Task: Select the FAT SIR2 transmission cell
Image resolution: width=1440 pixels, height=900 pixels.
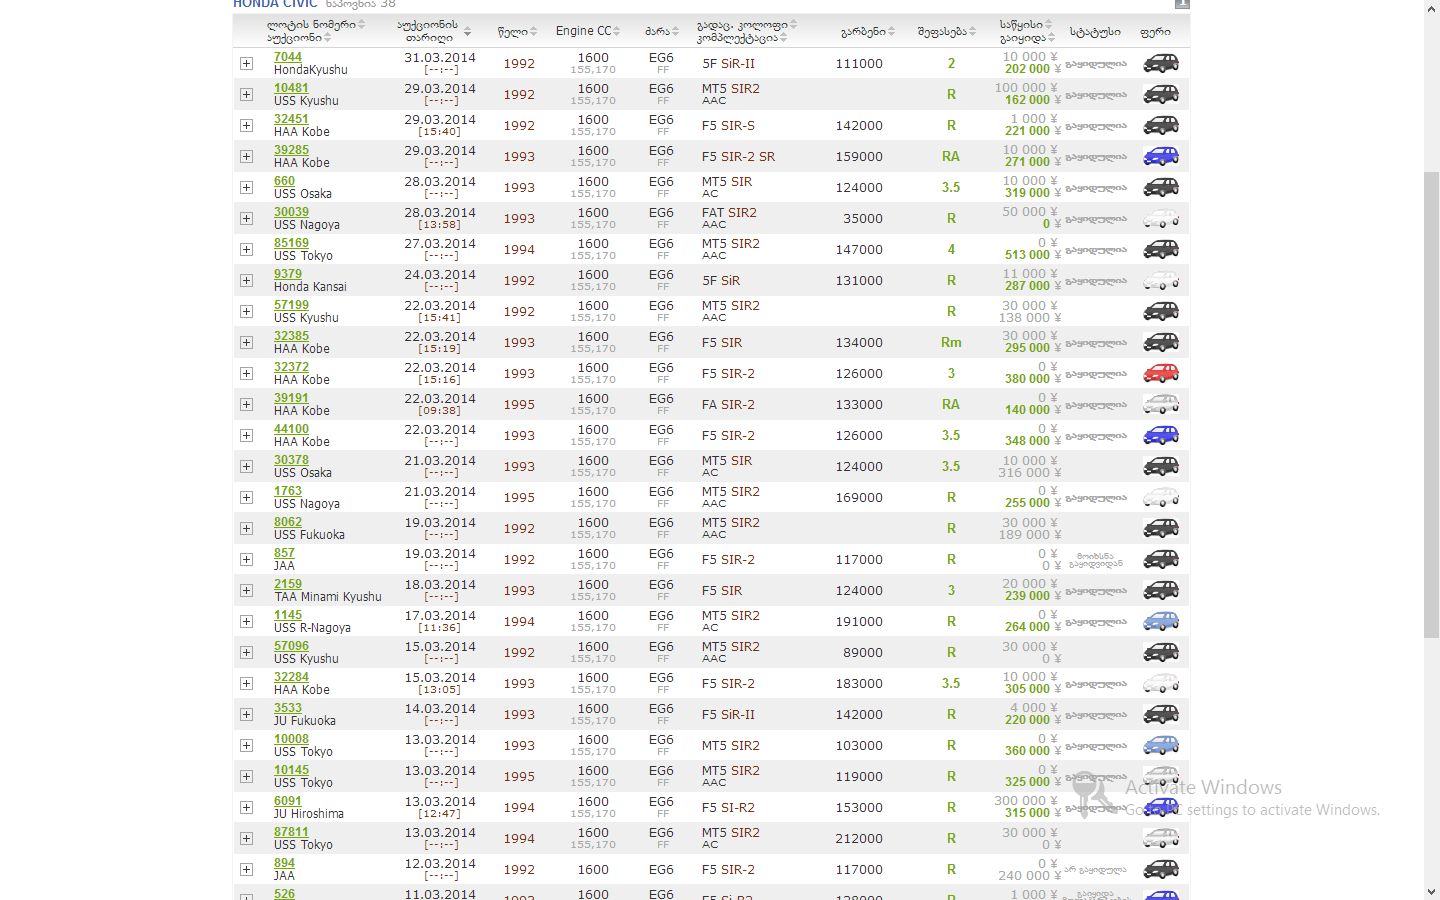Action: (729, 212)
